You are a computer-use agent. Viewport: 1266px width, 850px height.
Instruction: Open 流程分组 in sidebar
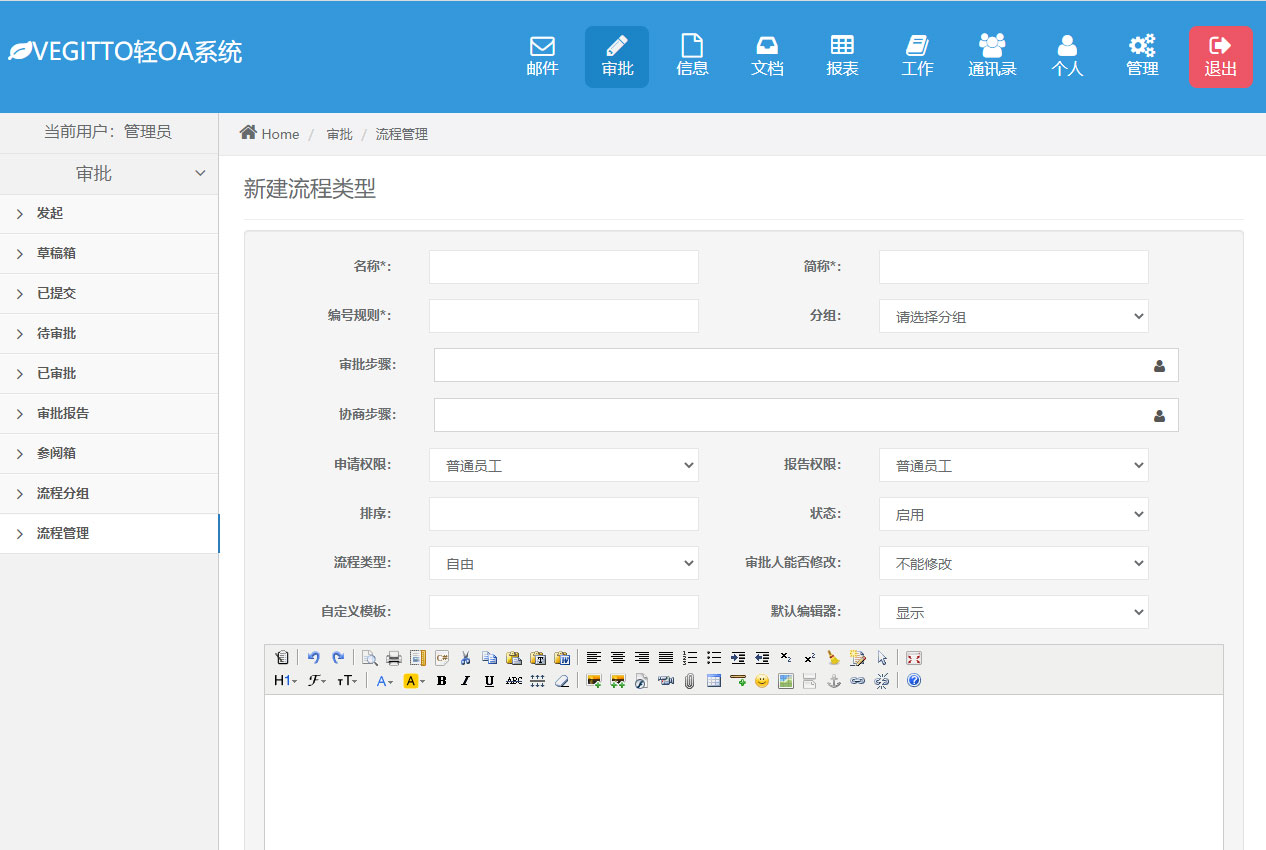click(109, 493)
